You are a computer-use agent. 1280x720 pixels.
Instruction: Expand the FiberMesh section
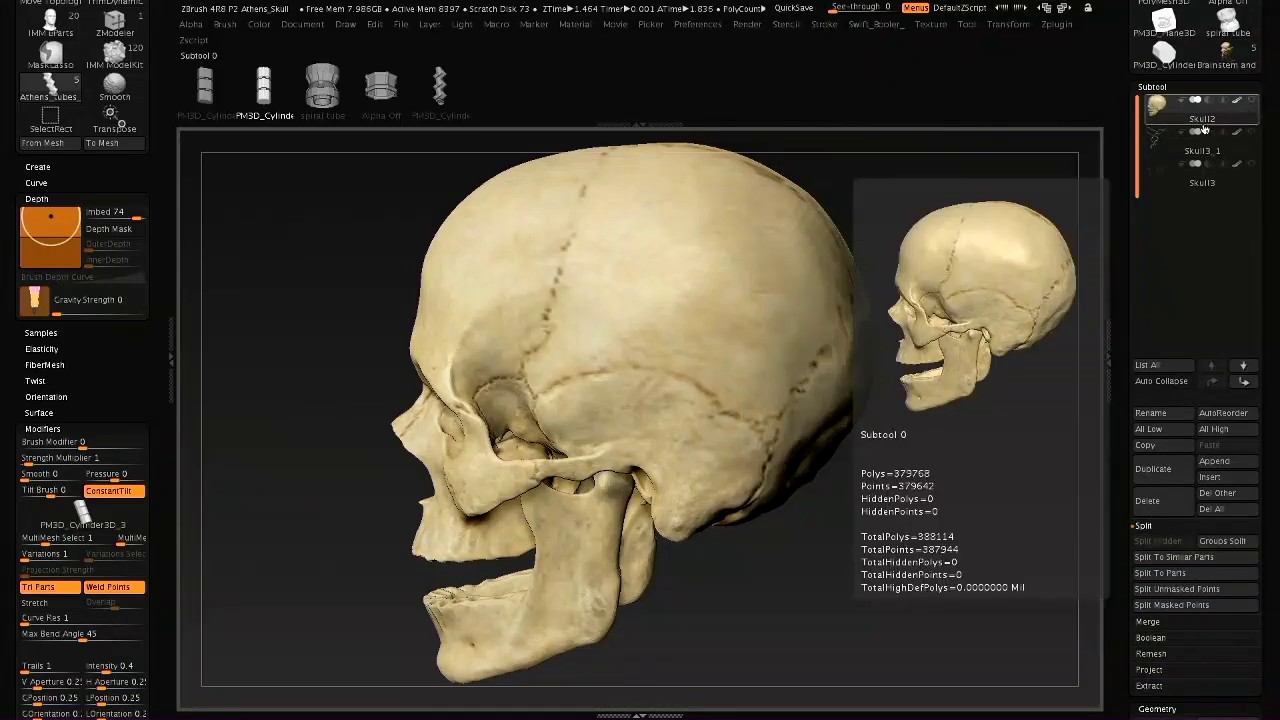click(45, 365)
